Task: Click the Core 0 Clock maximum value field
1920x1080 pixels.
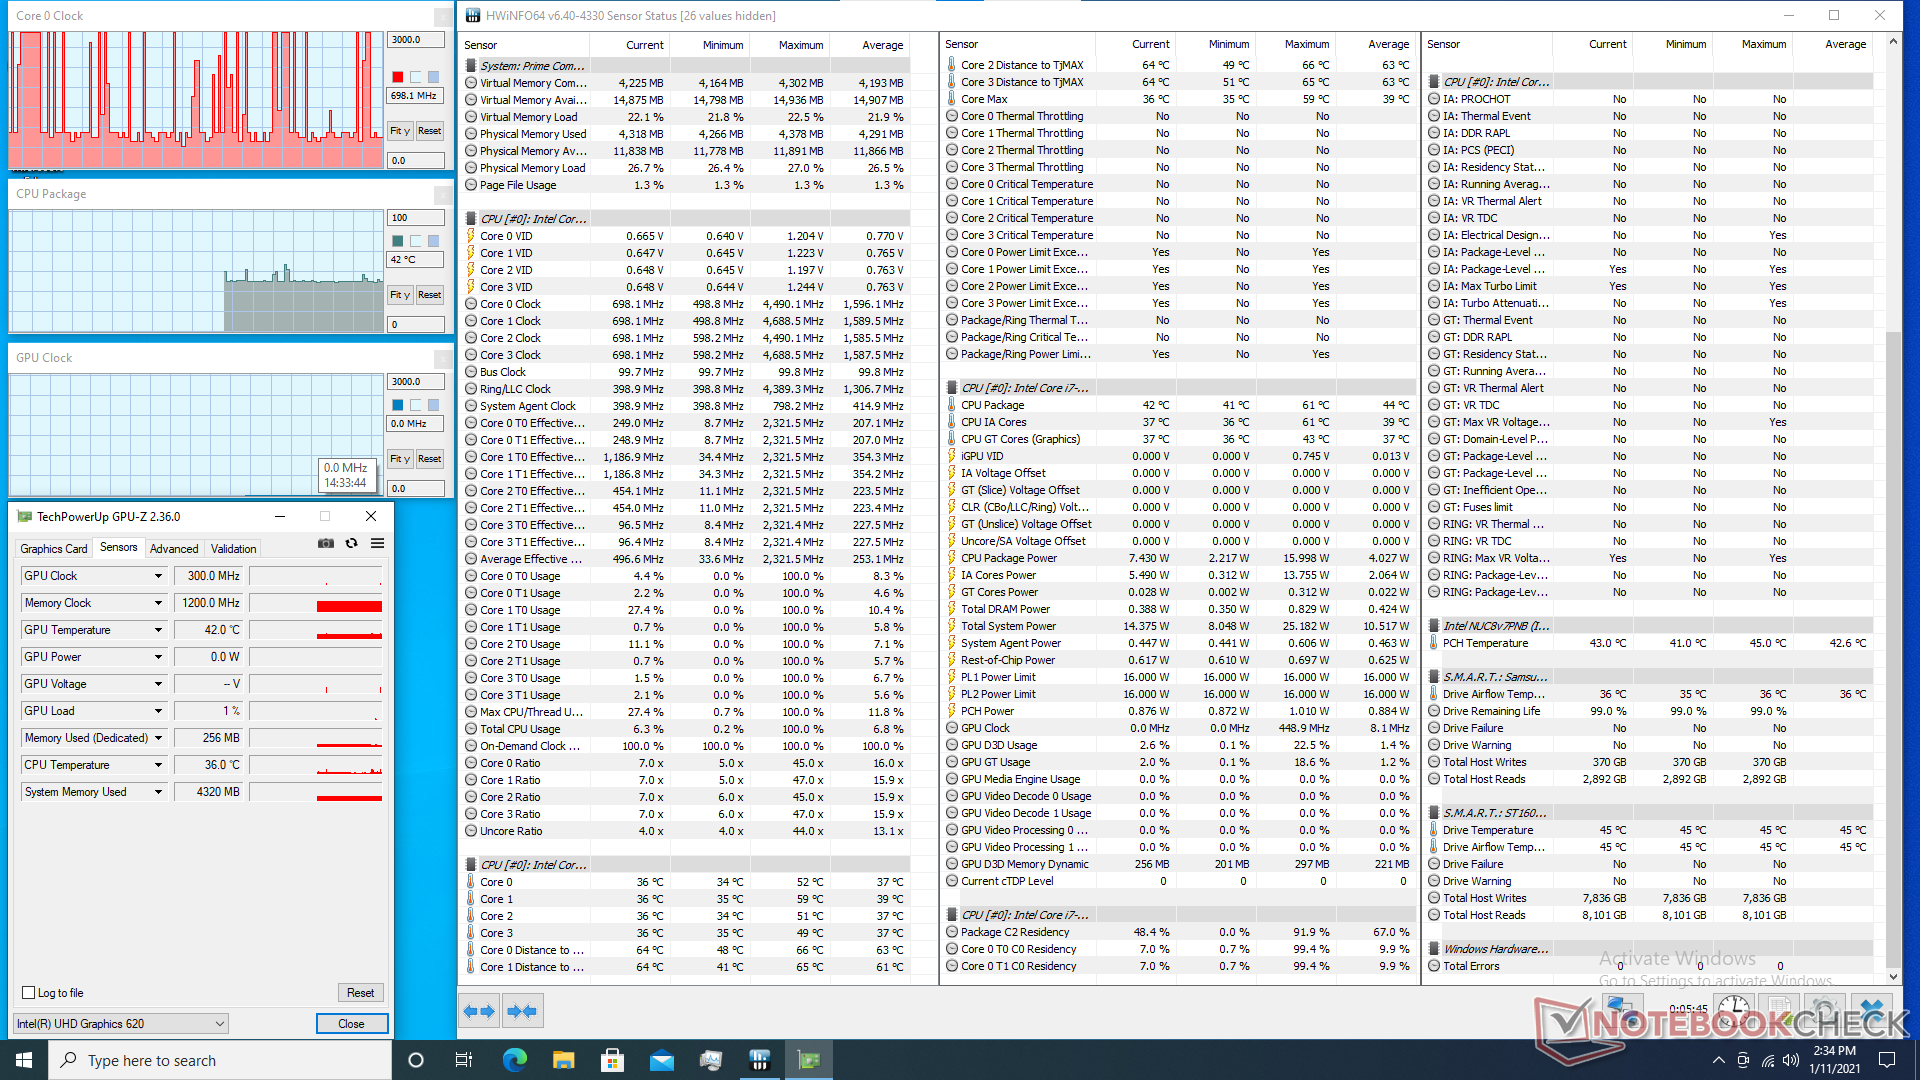Action: pyautogui.click(x=415, y=40)
